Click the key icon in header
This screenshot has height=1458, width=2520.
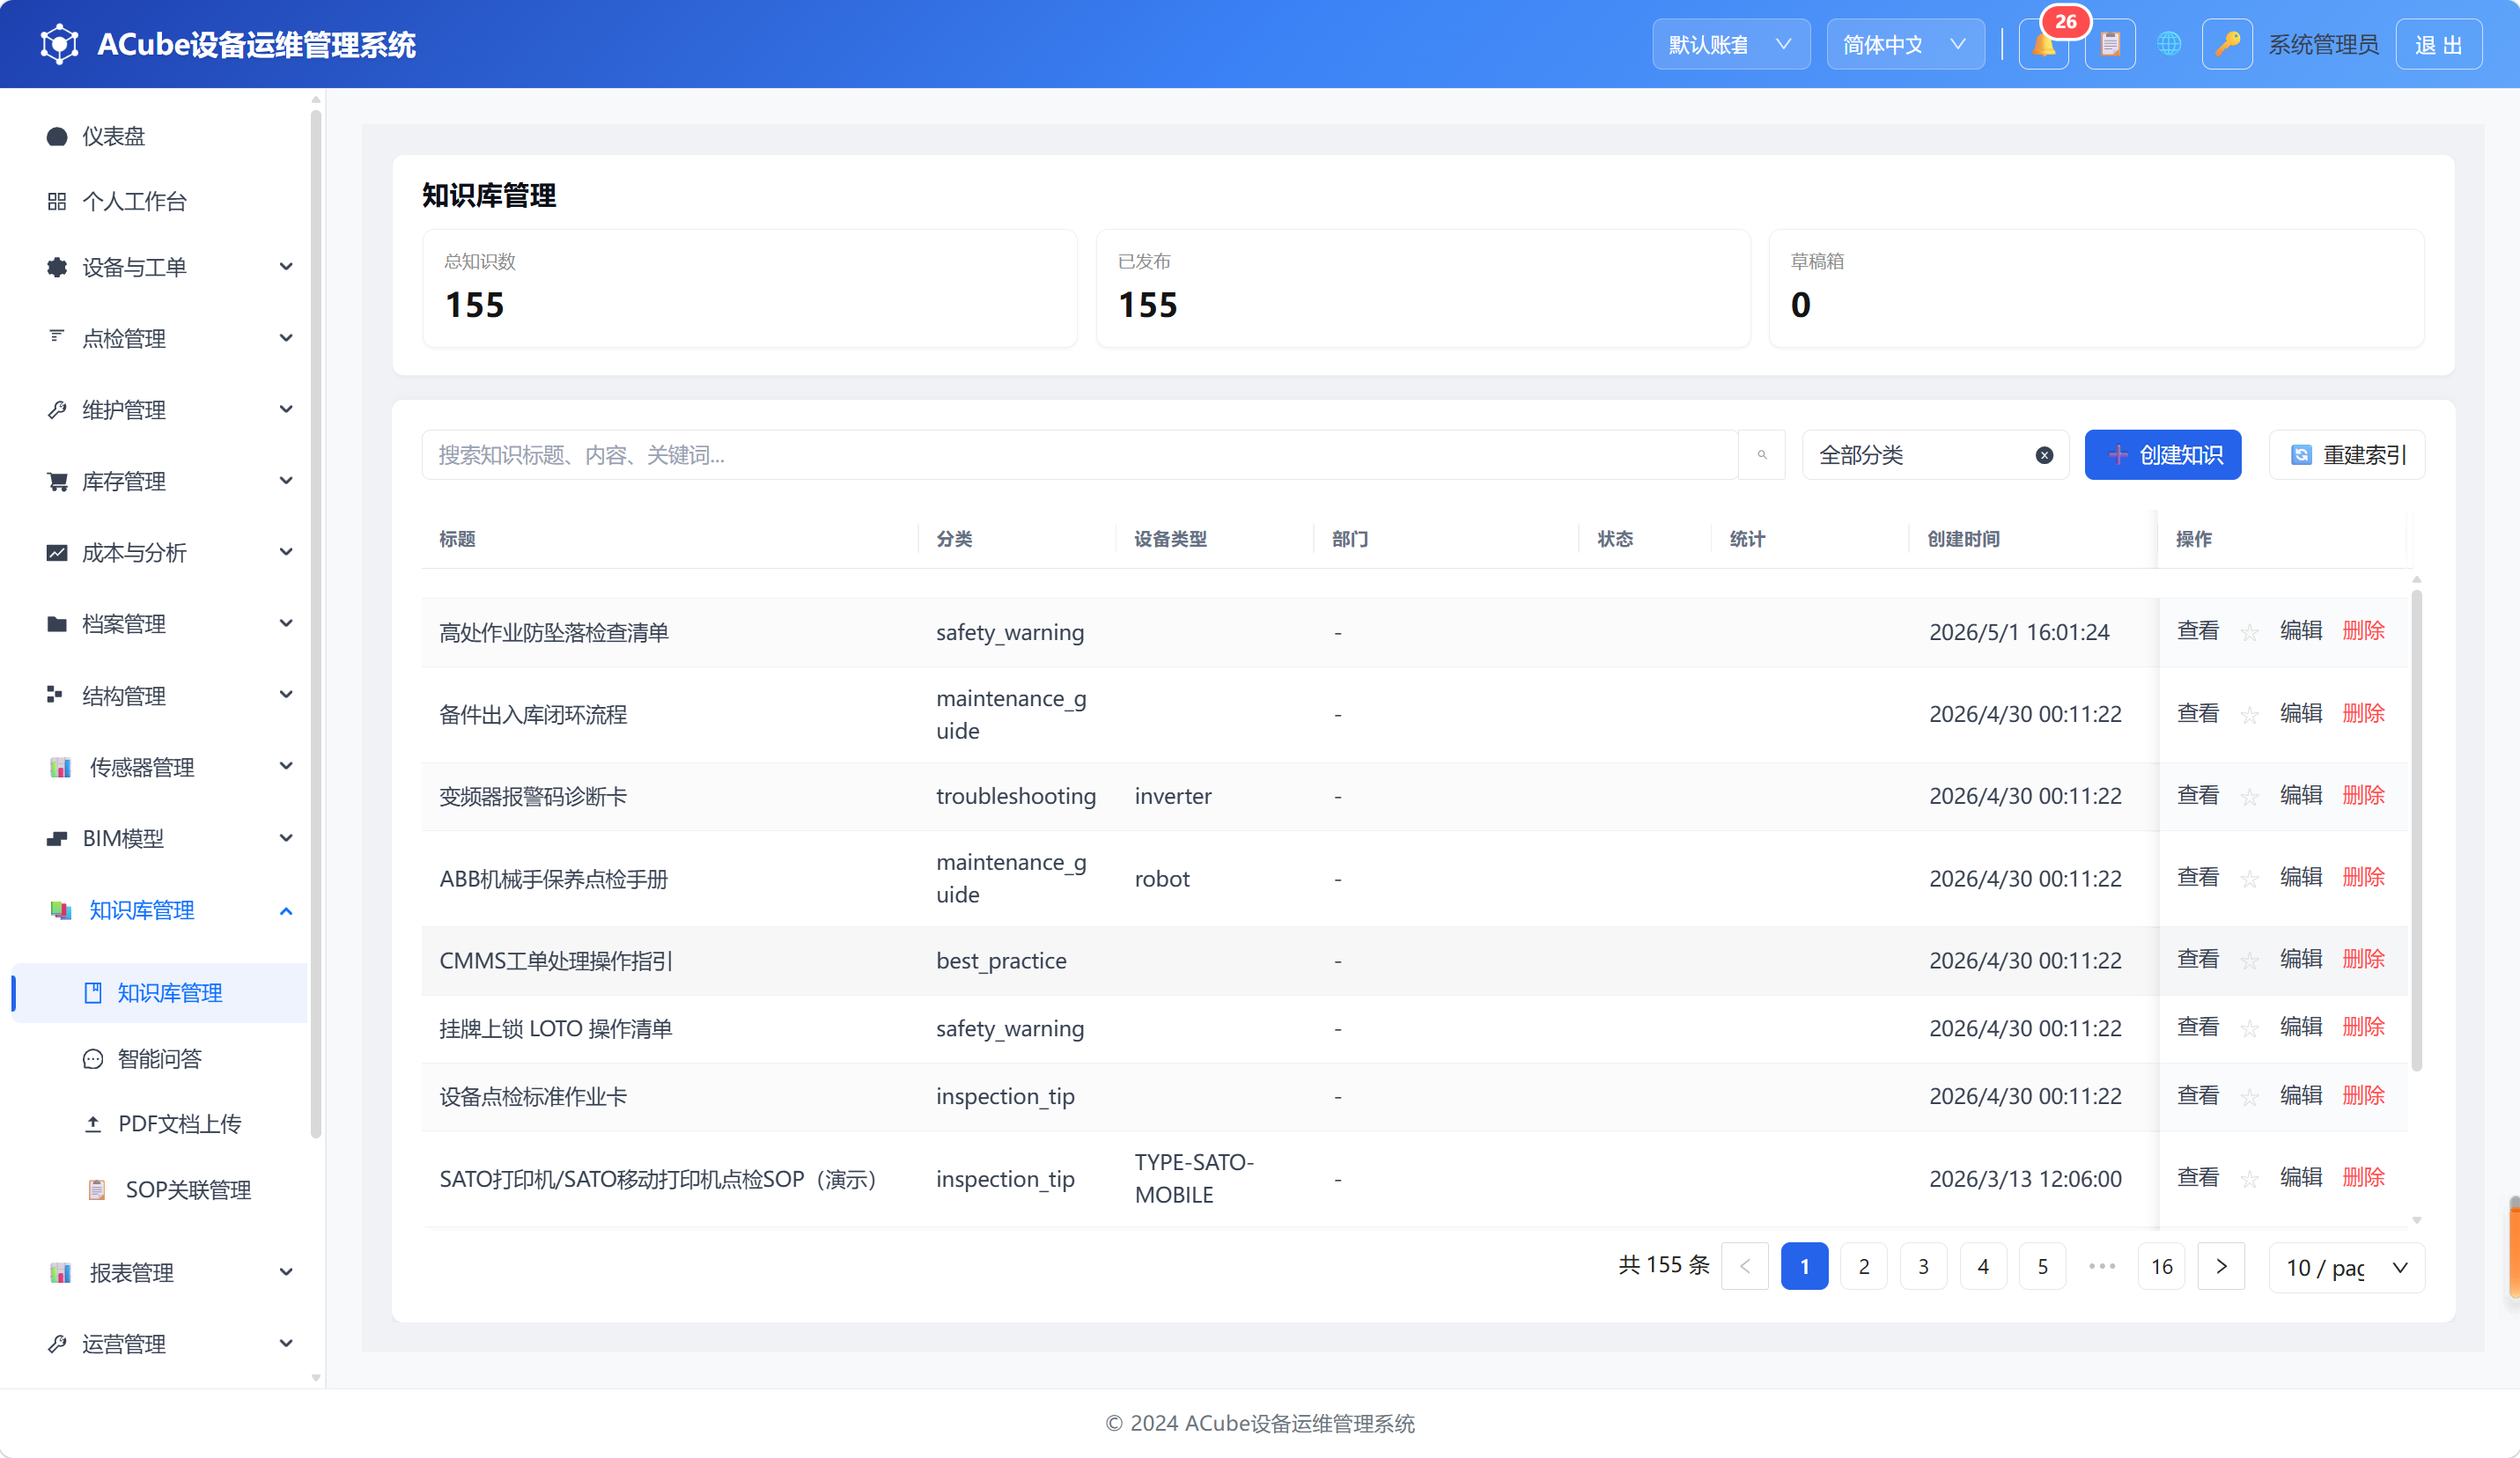tap(2227, 45)
